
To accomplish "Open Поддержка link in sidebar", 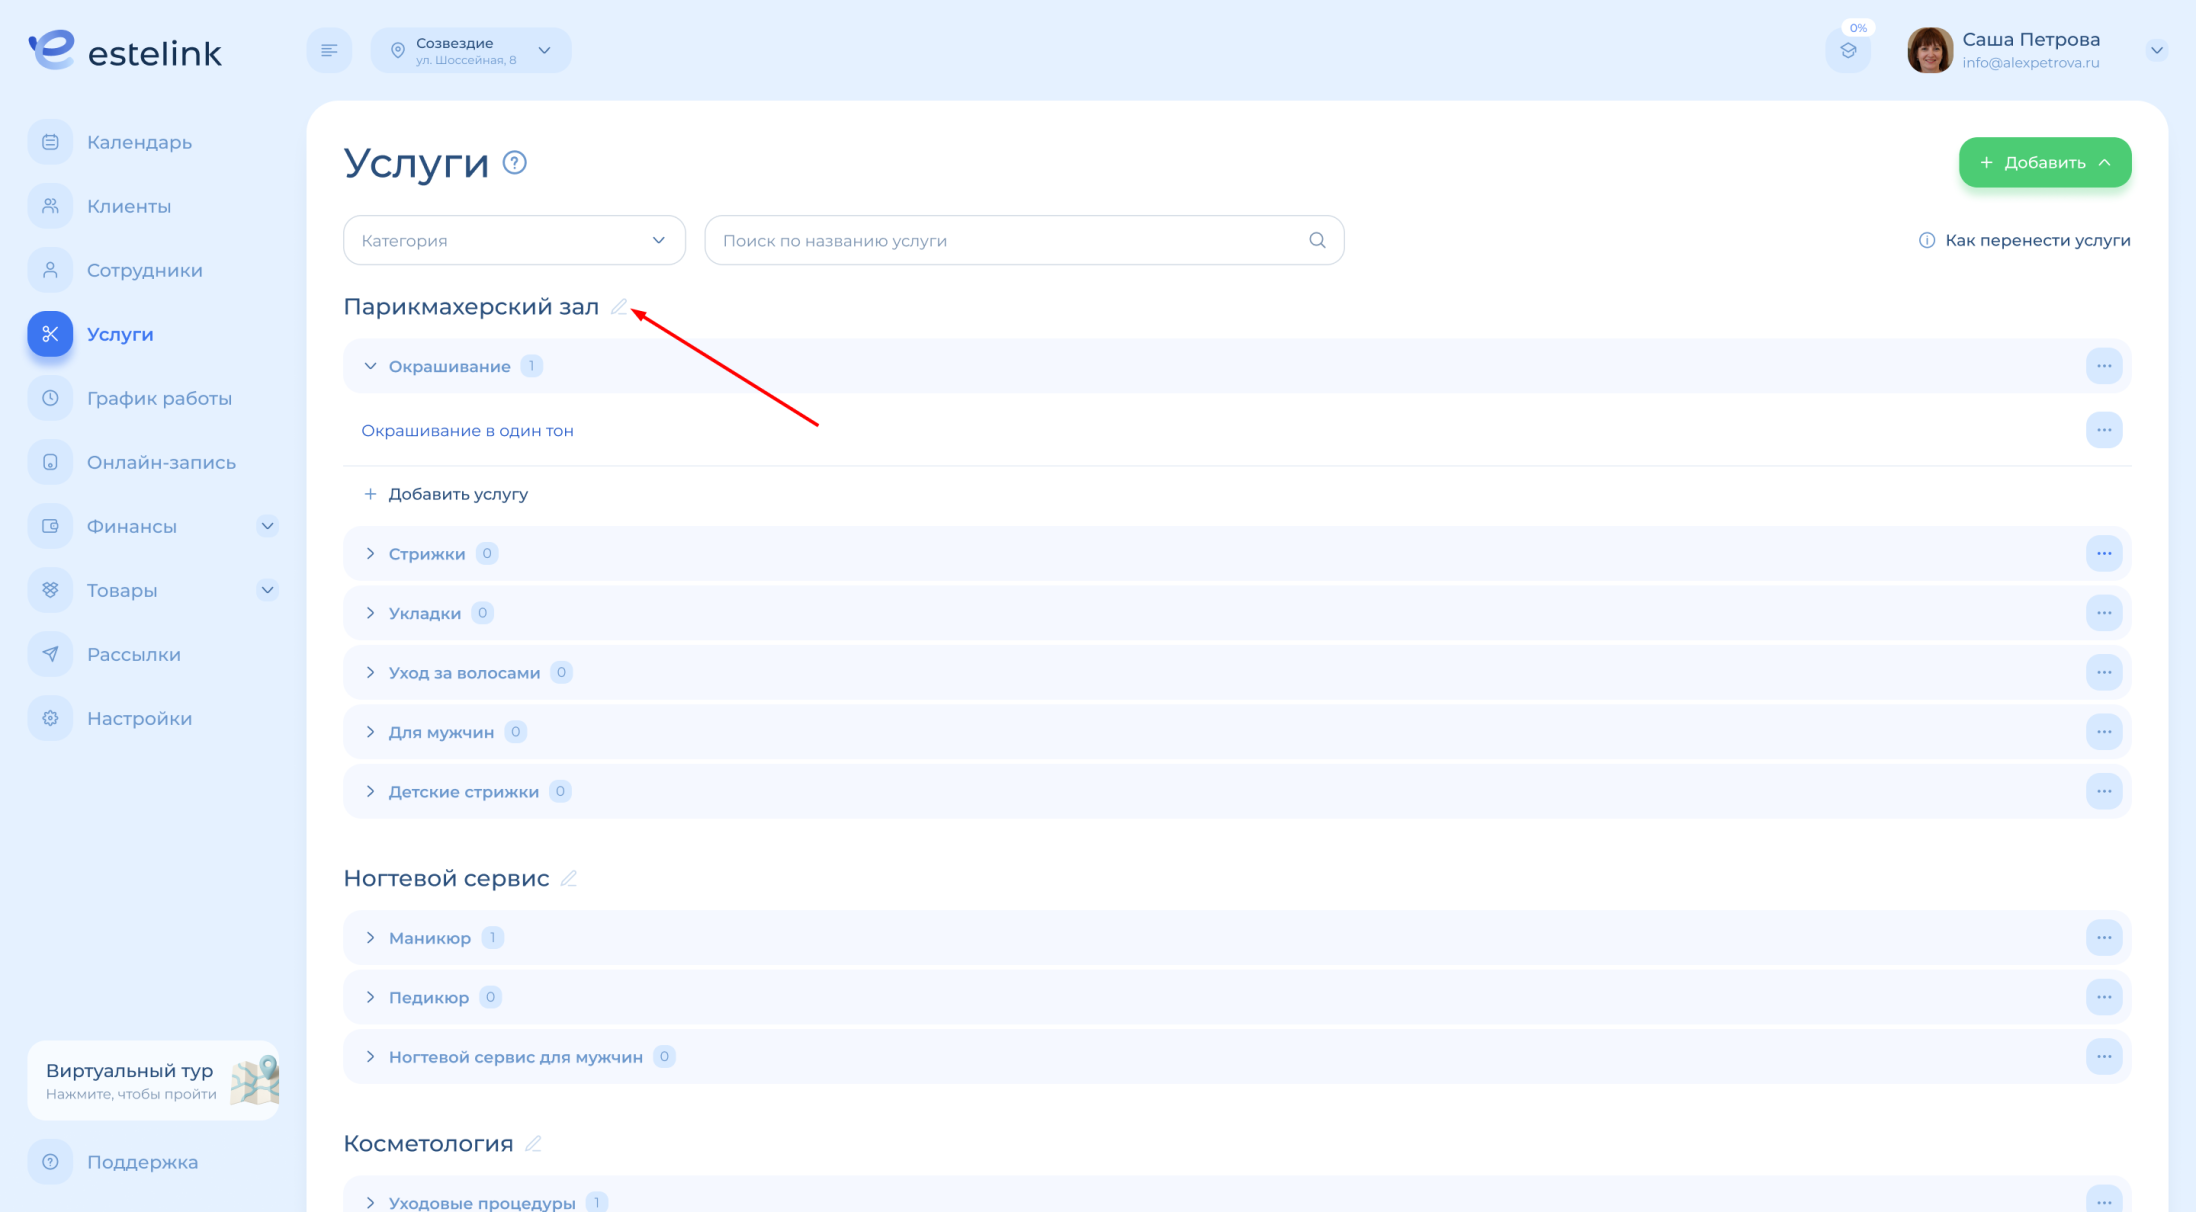I will pos(142,1162).
